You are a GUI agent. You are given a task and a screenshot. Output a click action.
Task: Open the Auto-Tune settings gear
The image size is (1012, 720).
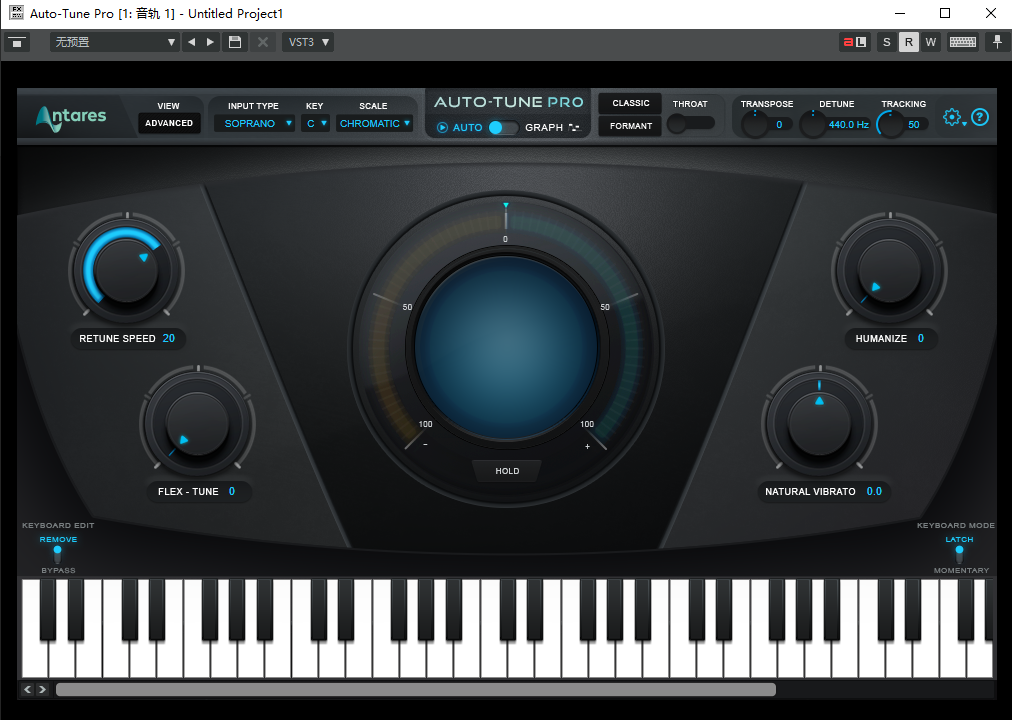click(952, 117)
